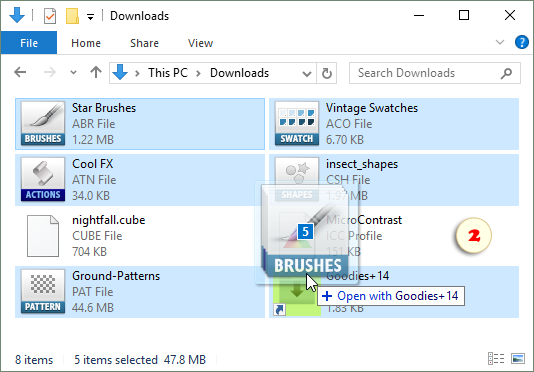Go forward with the Forward arrow

(50, 72)
